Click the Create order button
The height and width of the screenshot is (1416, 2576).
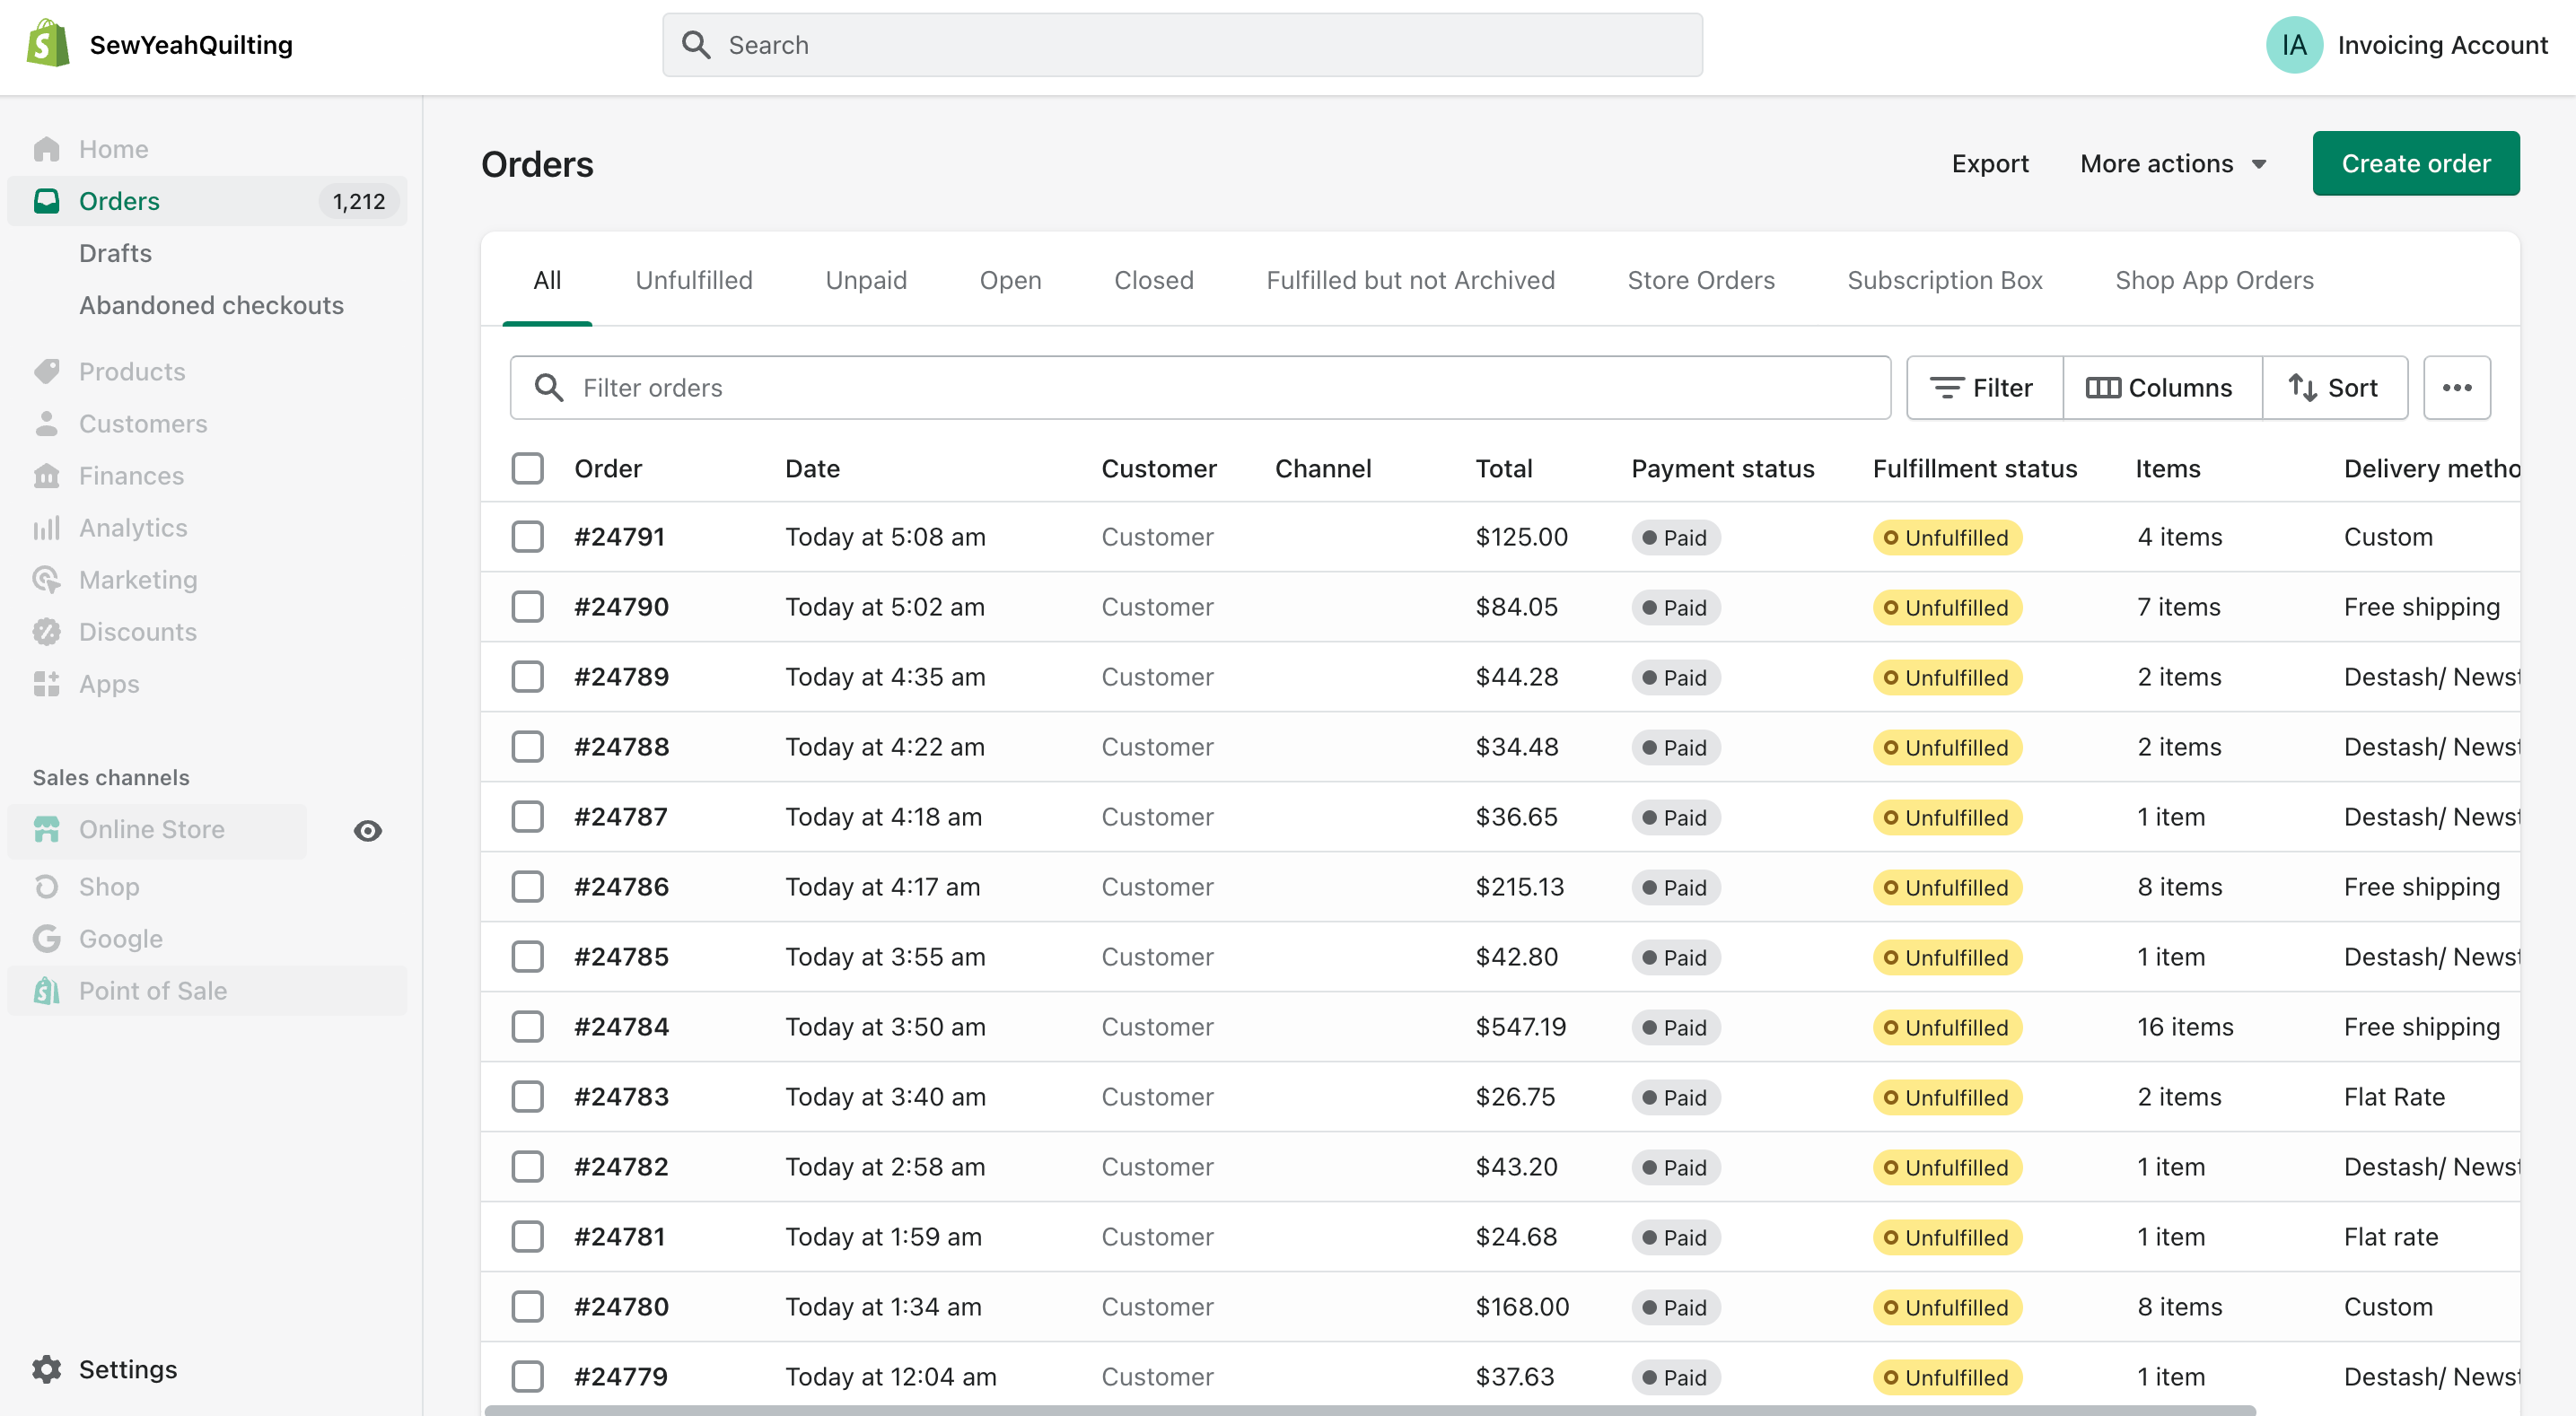[x=2416, y=163]
